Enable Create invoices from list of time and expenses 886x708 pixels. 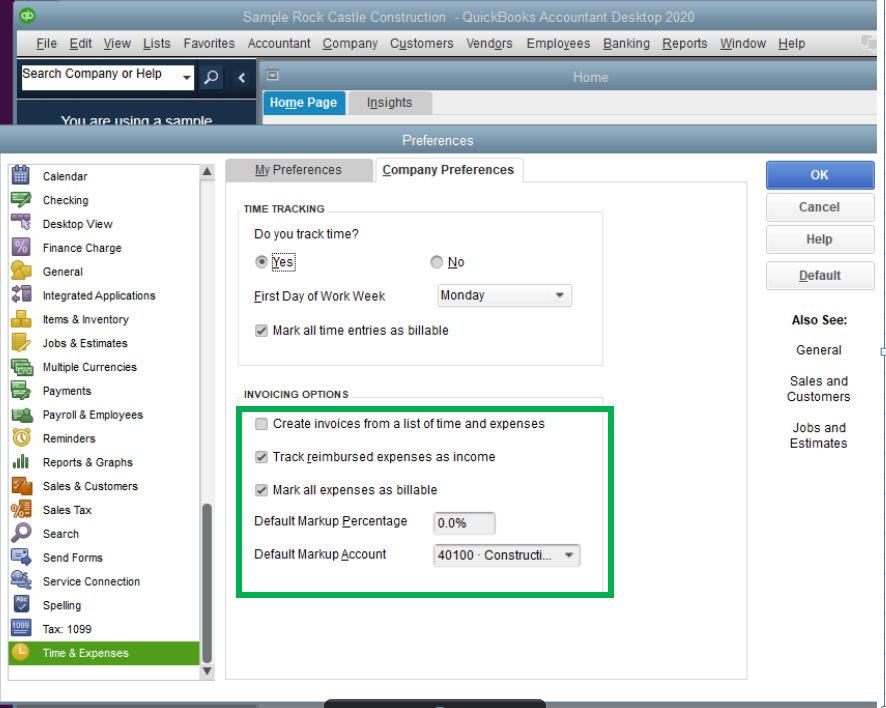pos(261,424)
